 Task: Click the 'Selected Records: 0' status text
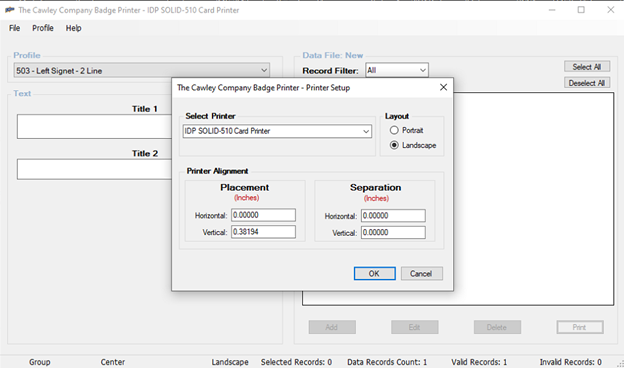click(x=296, y=362)
